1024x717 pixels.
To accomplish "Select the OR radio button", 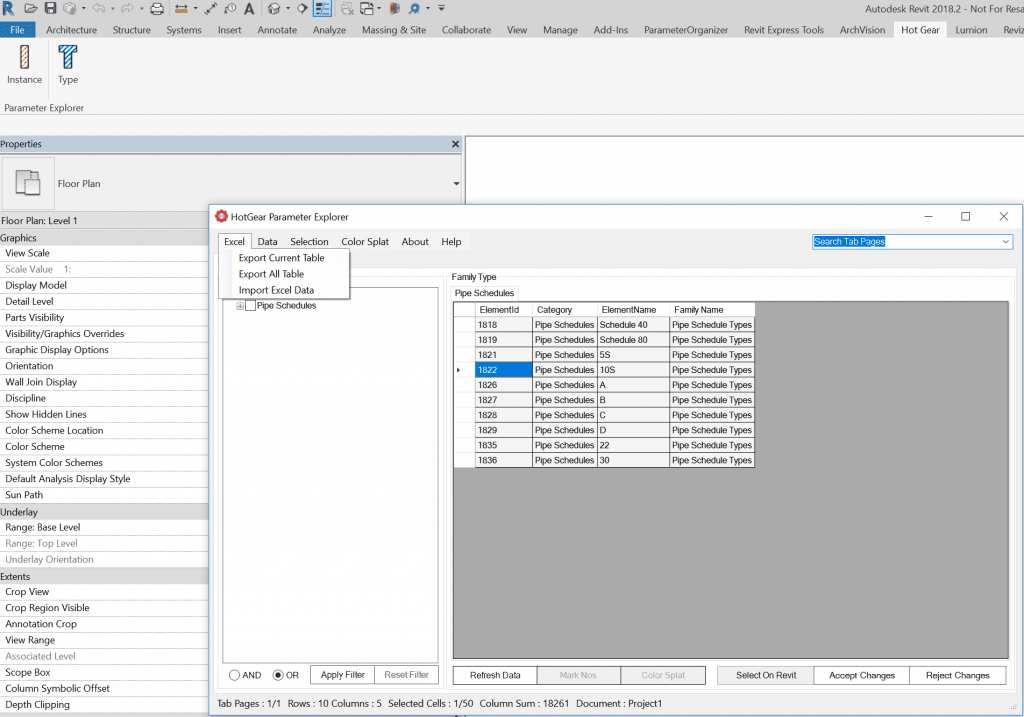I will [x=279, y=675].
